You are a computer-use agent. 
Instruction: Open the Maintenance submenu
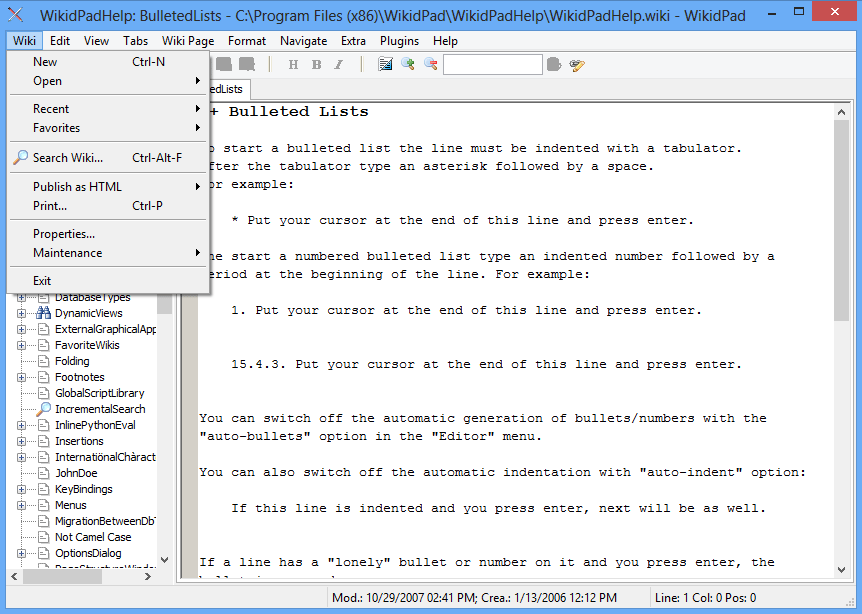[108, 253]
